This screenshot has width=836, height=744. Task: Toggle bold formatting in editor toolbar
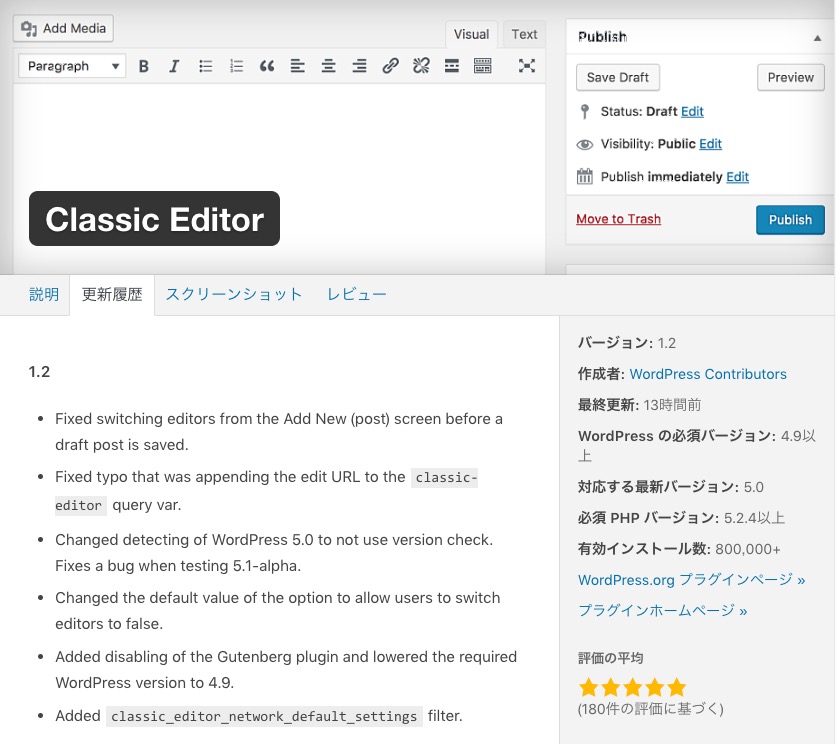click(x=143, y=66)
